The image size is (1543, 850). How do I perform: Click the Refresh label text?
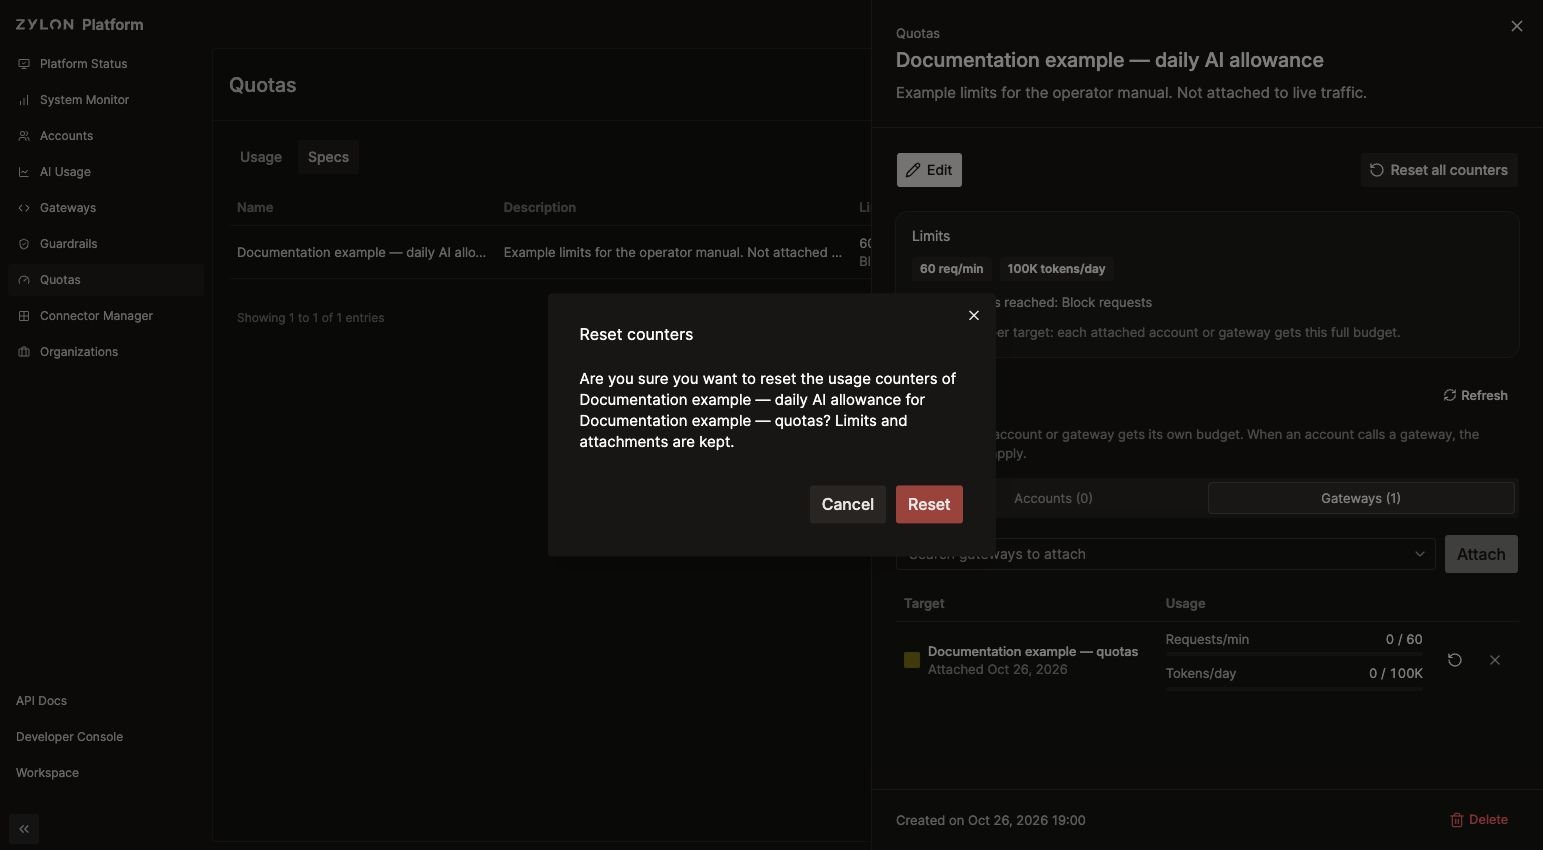[1484, 395]
